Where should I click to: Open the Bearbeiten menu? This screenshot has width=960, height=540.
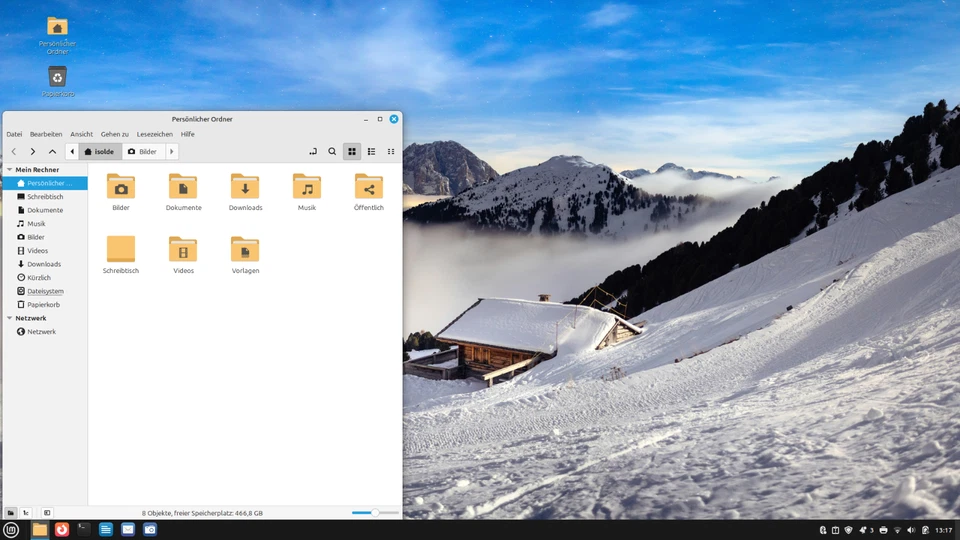[x=46, y=134]
